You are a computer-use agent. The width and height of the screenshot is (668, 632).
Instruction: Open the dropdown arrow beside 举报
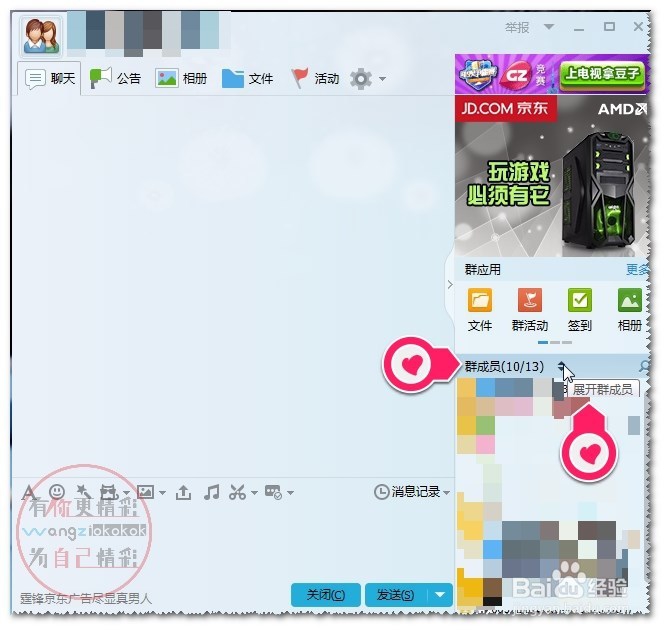coord(549,27)
